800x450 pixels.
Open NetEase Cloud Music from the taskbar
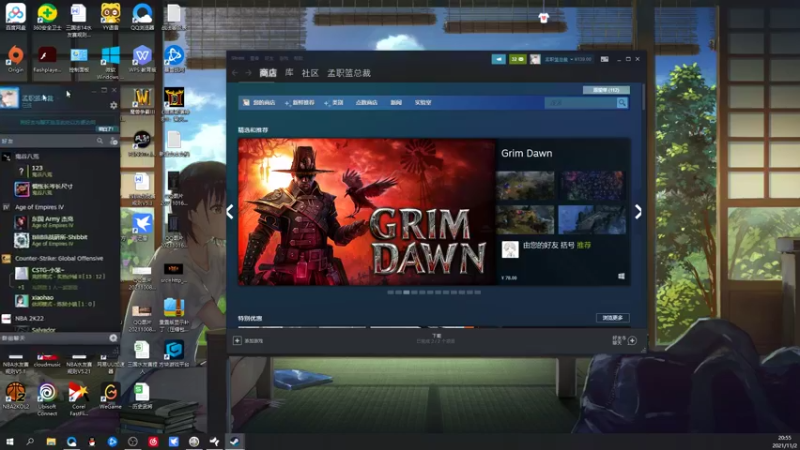153,441
